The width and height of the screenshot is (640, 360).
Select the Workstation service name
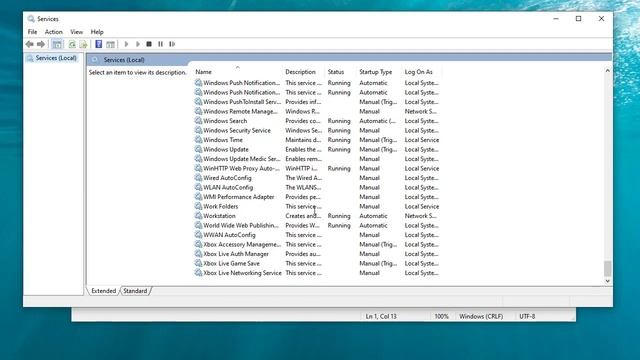click(x=219, y=216)
